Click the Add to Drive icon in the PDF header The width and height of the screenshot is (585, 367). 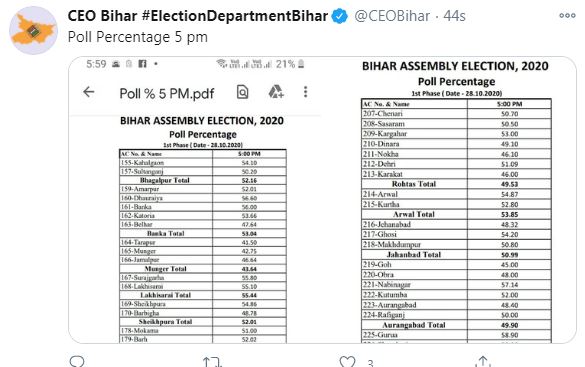276,92
